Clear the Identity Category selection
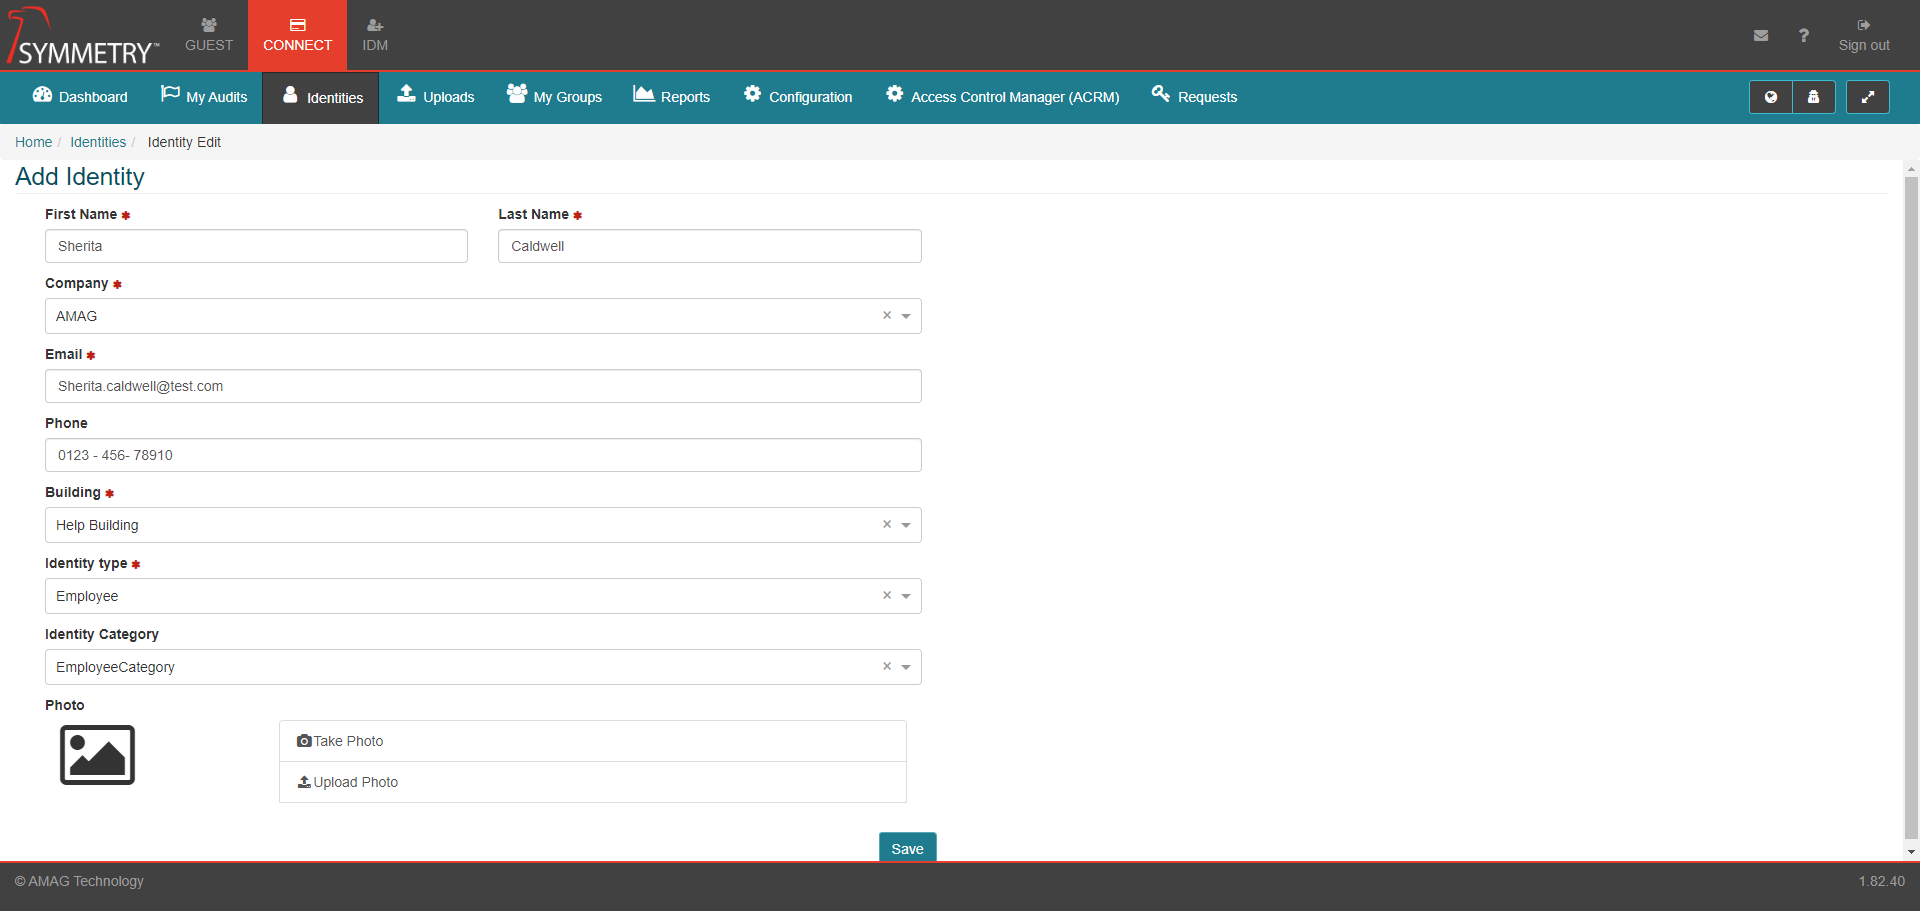This screenshot has width=1920, height=911. 886,666
